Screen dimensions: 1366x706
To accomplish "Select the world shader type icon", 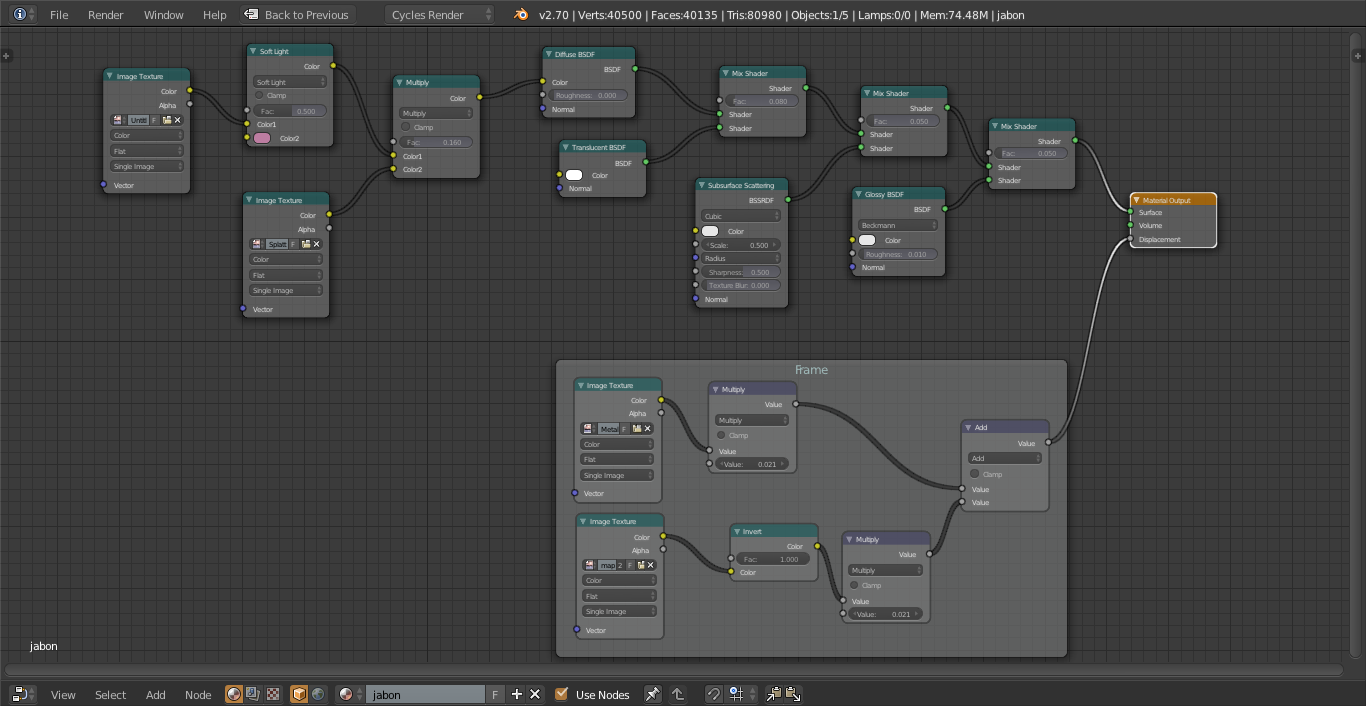I will 318,694.
